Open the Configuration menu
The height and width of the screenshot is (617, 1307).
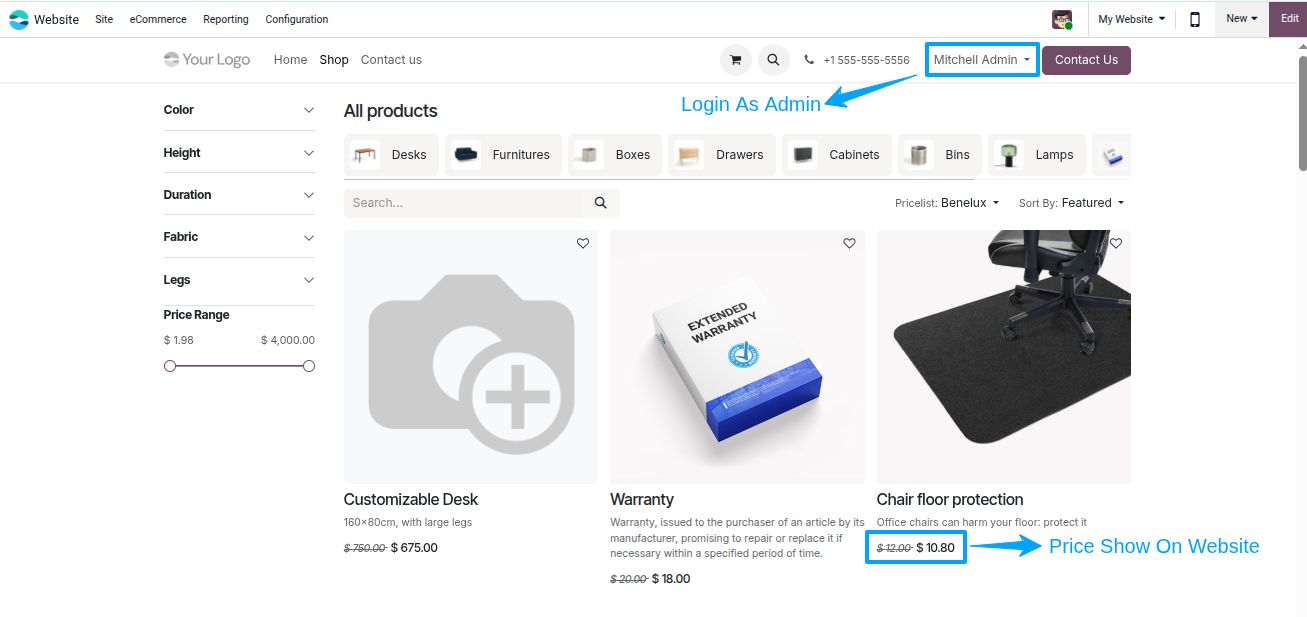point(297,19)
